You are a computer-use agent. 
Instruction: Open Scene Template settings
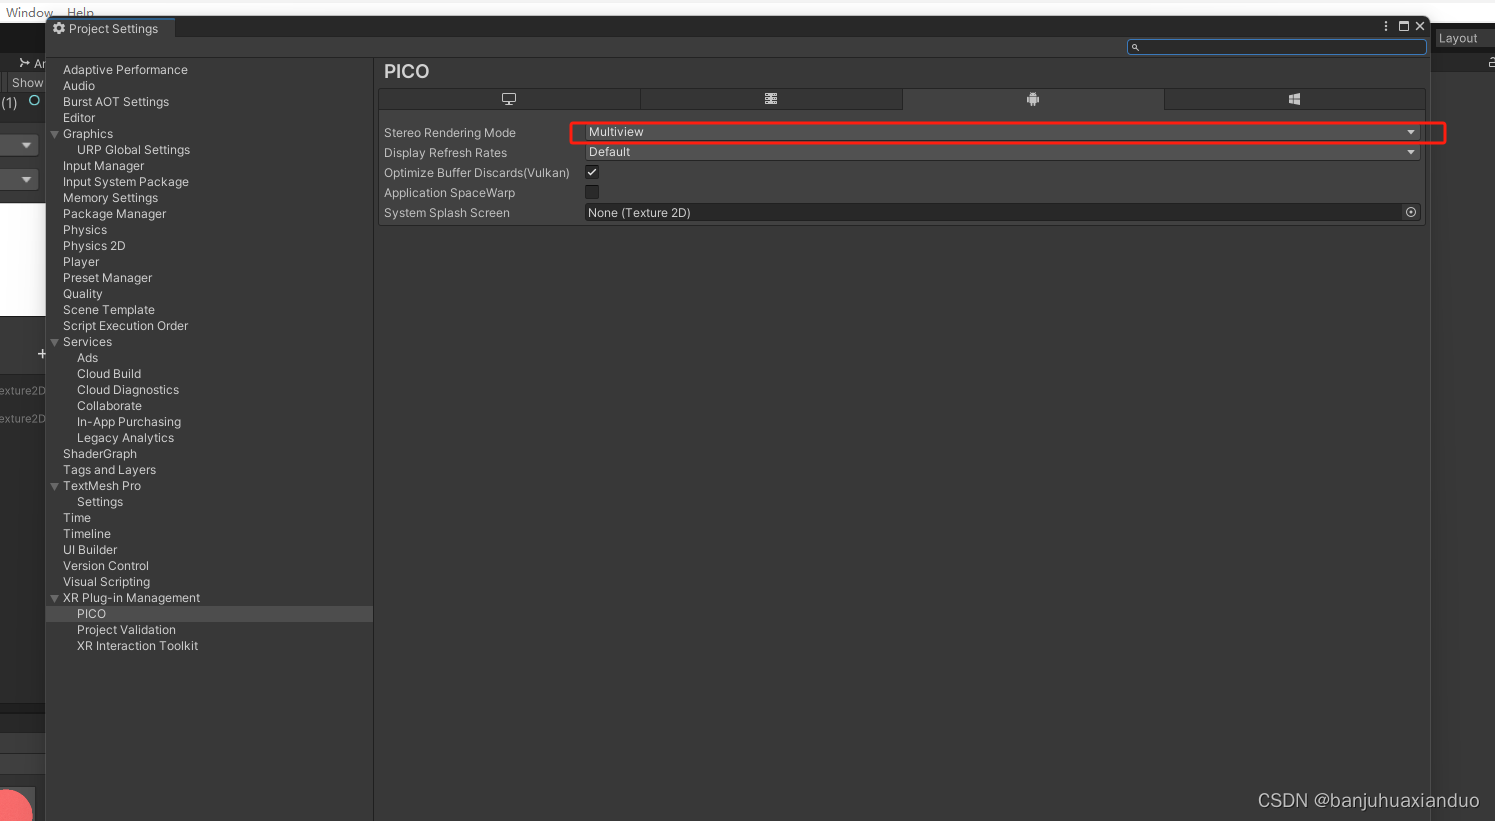click(x=109, y=310)
